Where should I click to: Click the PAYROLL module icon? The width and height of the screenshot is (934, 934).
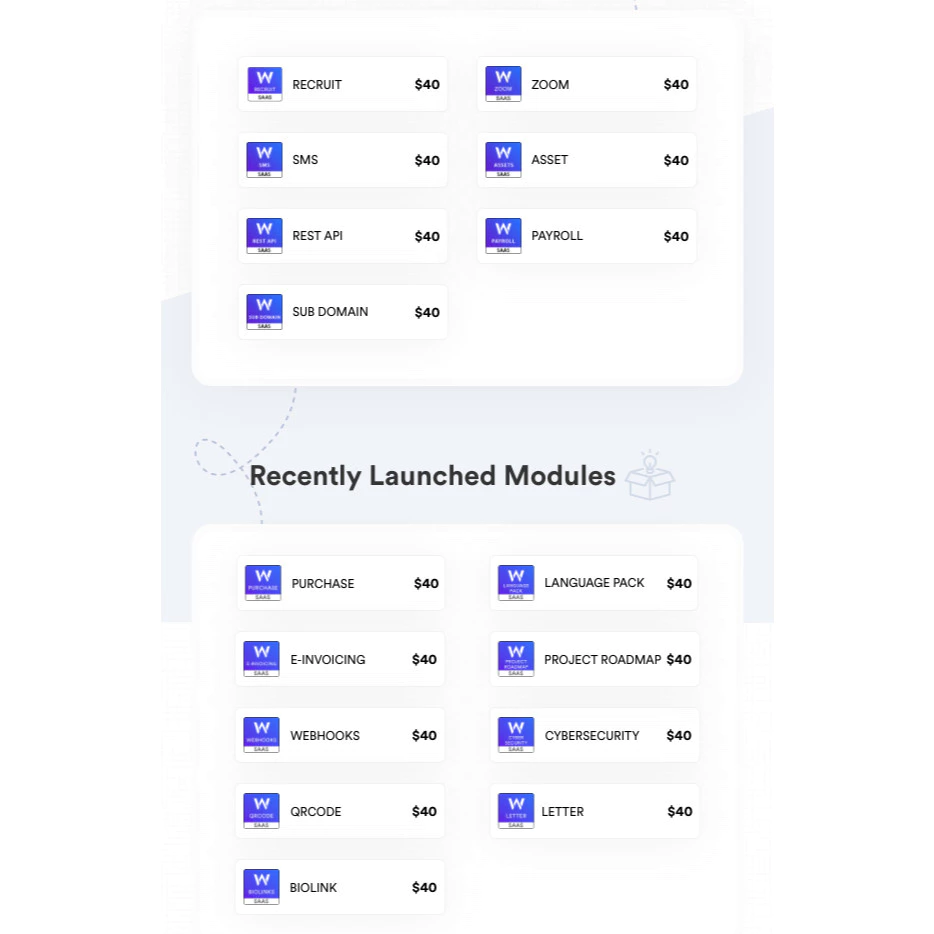503,236
